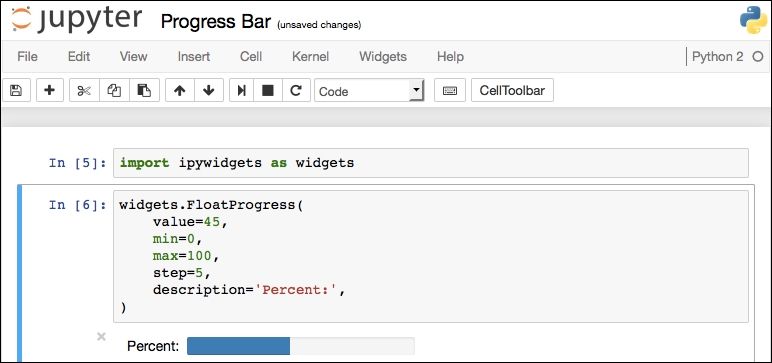Click the Progress Bar notebook title

(x=216, y=22)
